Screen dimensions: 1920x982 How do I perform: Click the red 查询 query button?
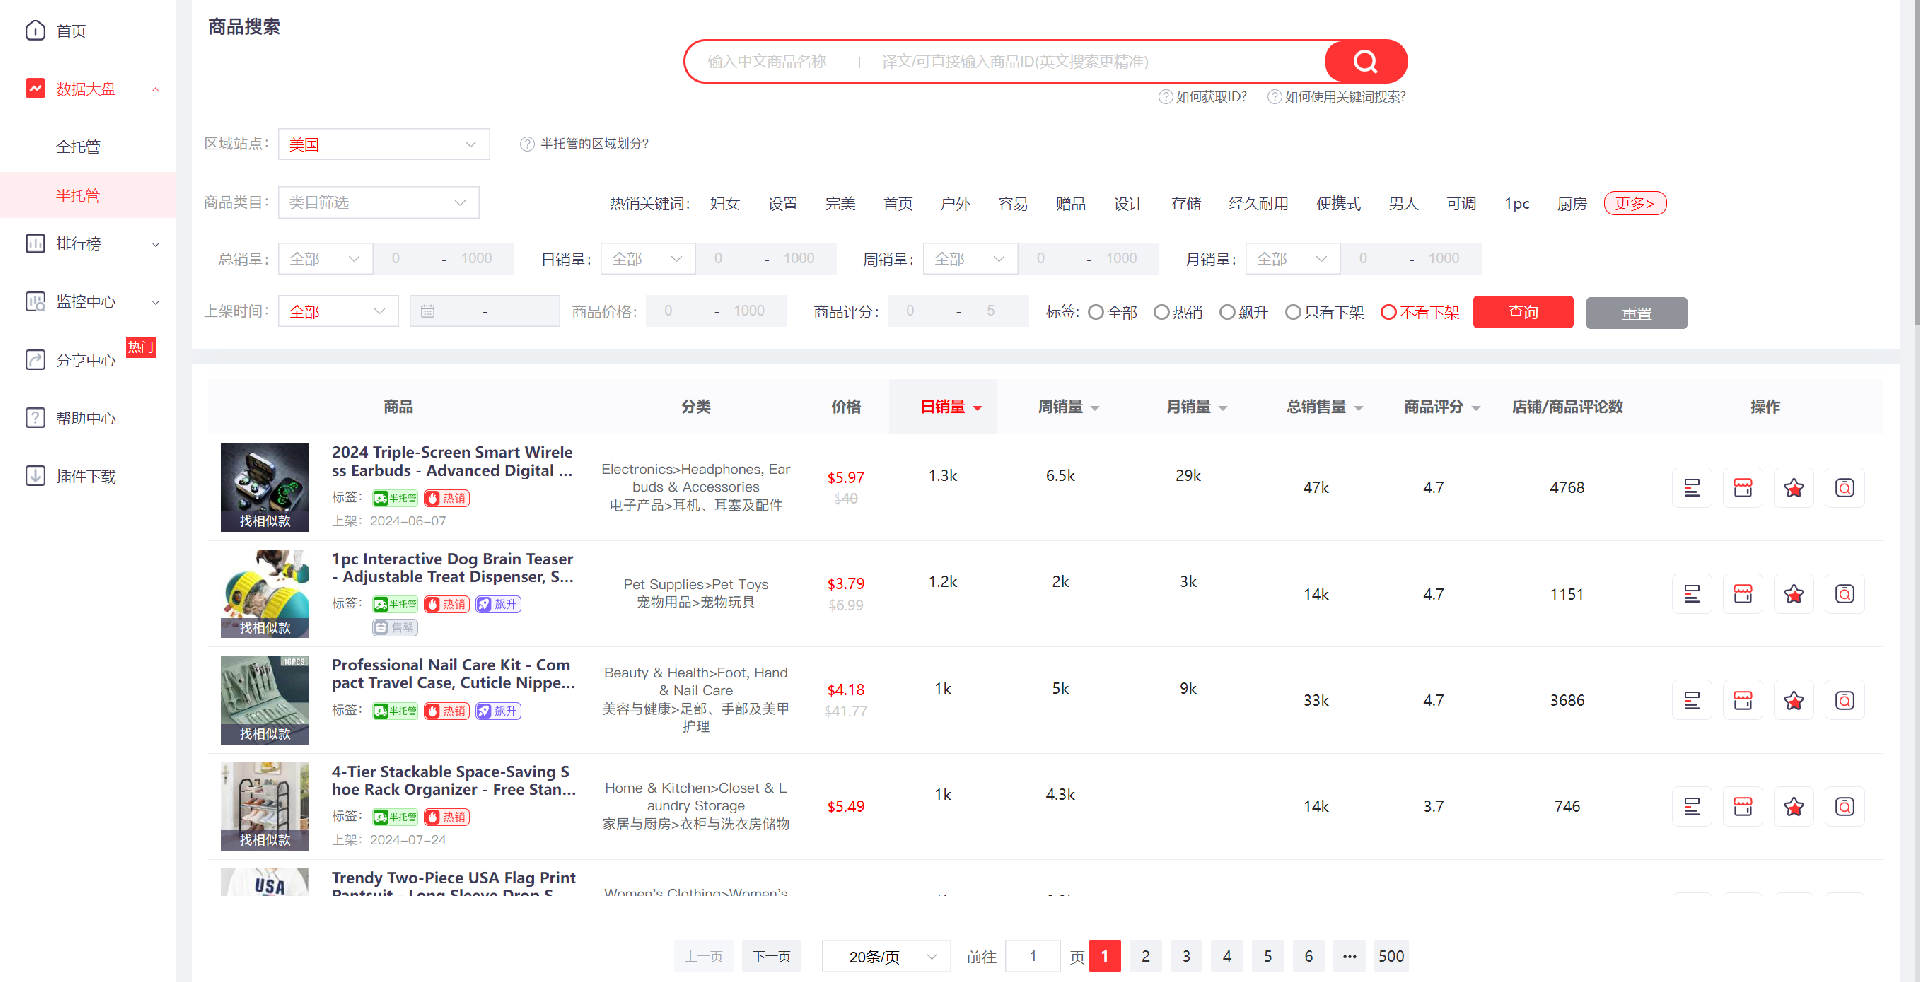point(1523,312)
